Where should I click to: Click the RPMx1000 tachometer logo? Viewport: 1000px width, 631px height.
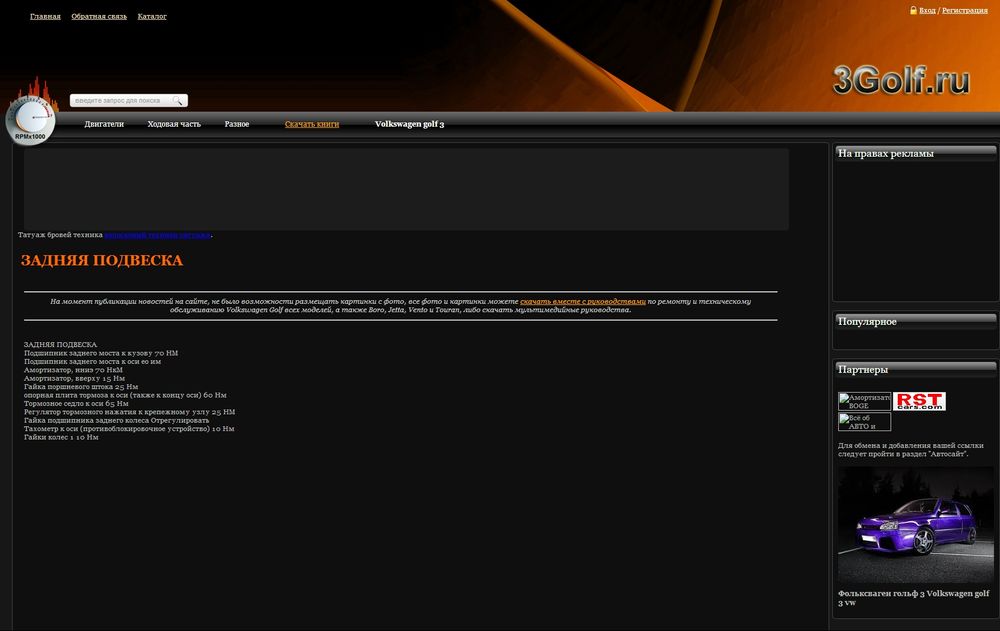pyautogui.click(x=31, y=120)
